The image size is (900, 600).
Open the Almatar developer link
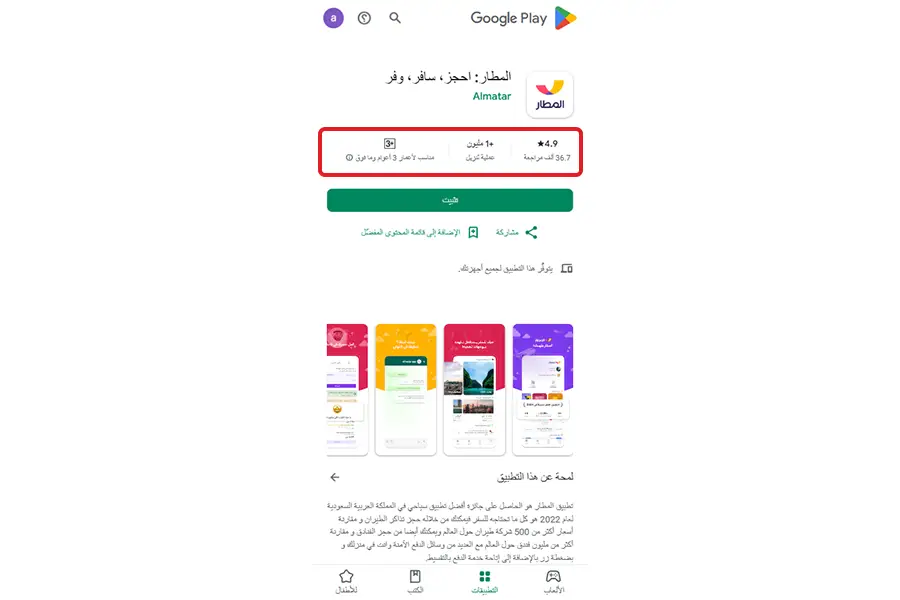point(491,96)
